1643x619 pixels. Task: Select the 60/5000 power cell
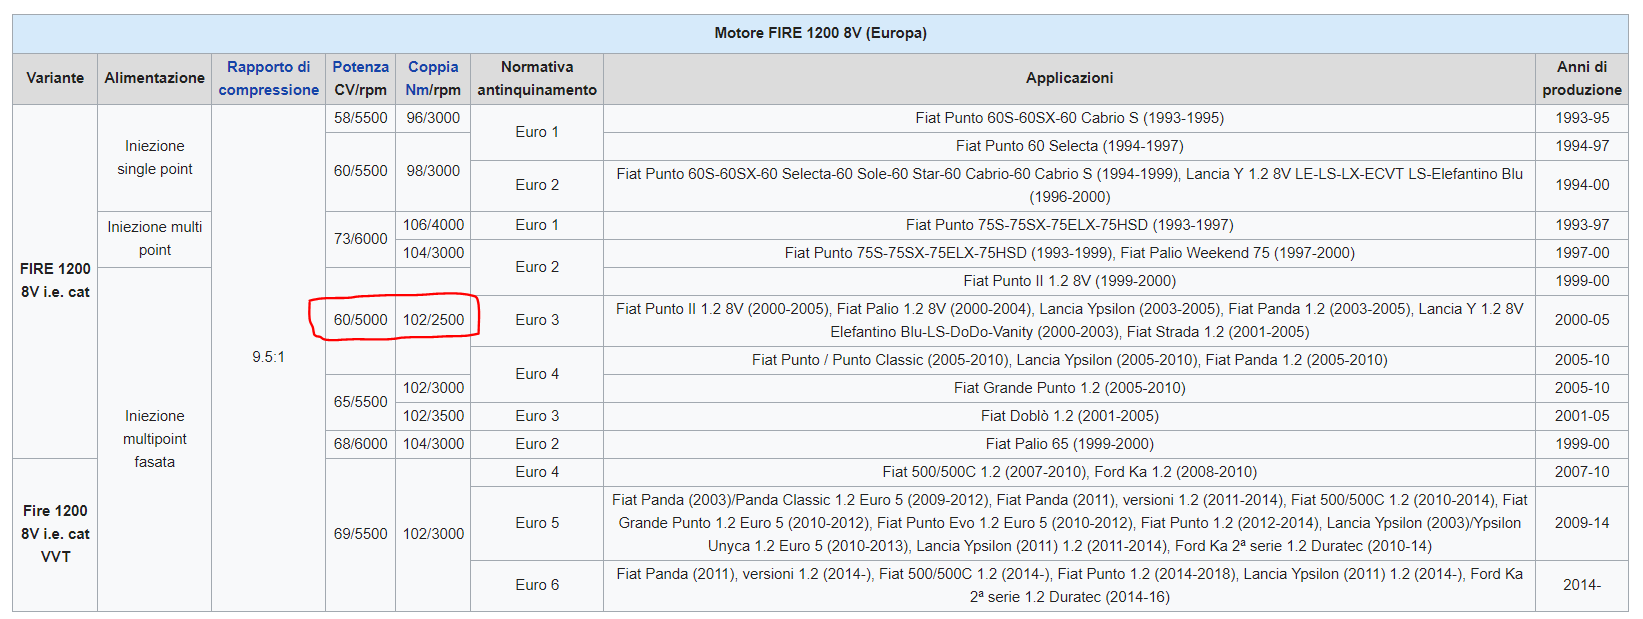pos(360,320)
